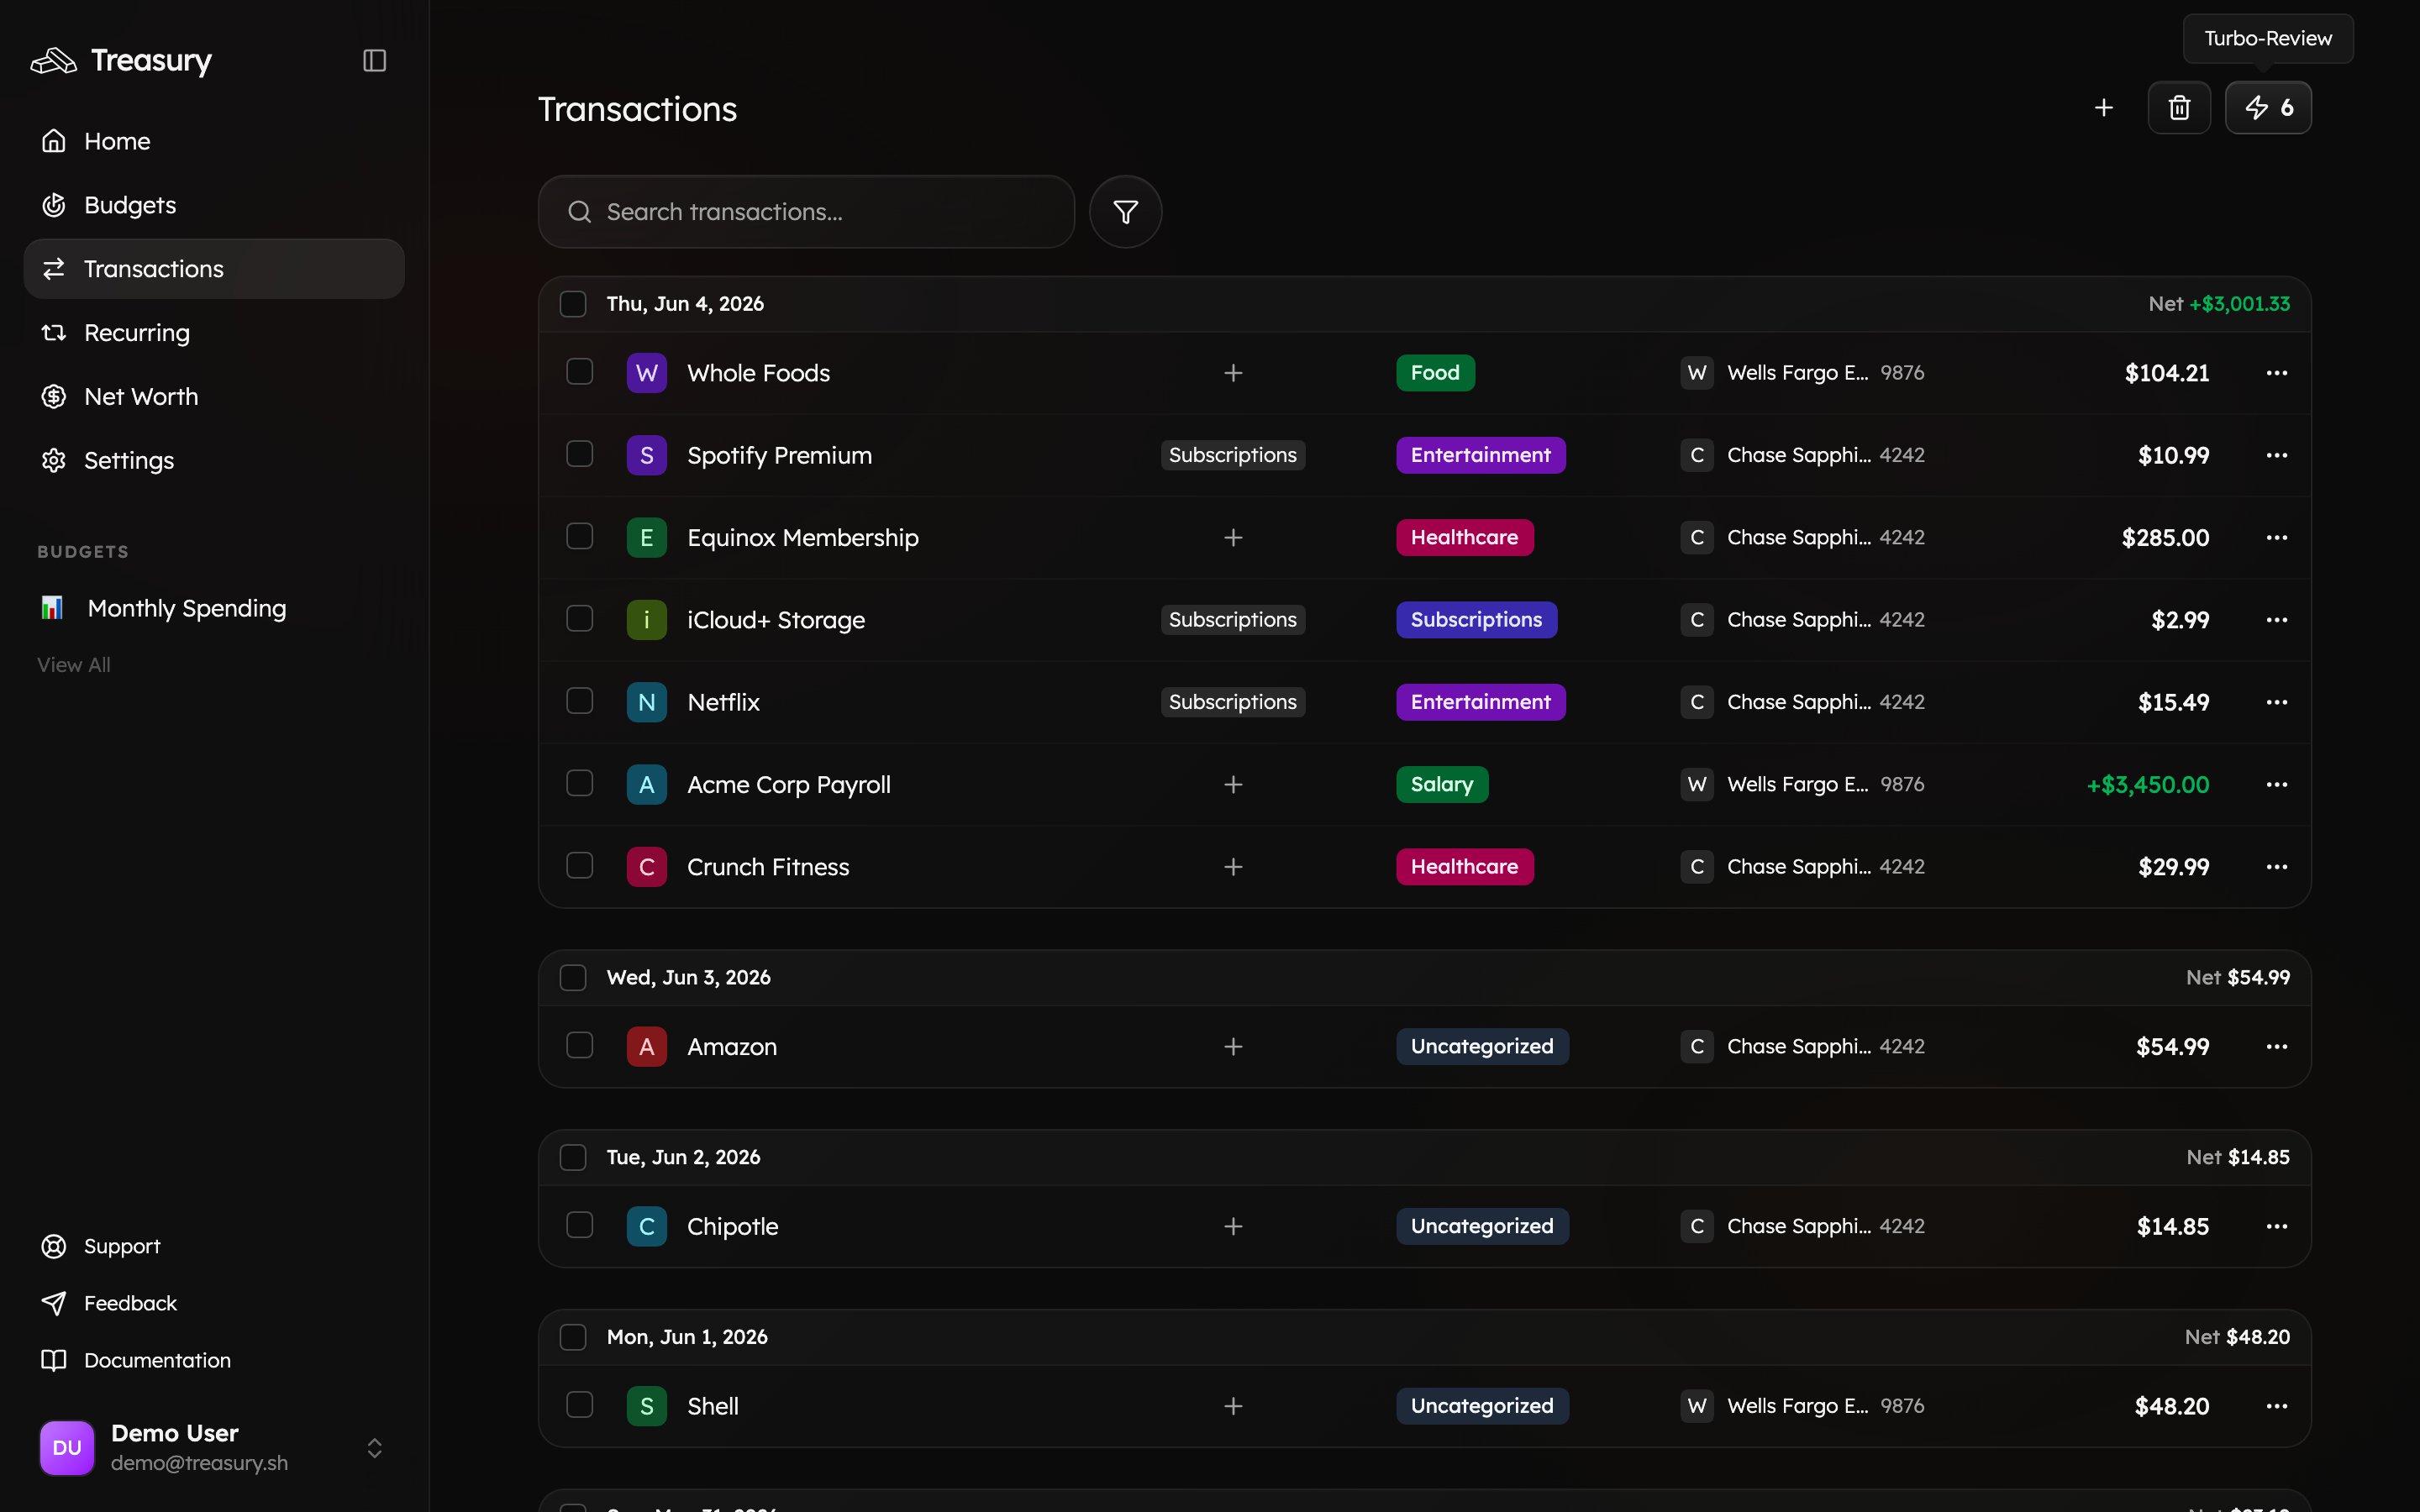The image size is (2420, 1512).
Task: Click the add transaction plus icon
Action: (x=2103, y=107)
